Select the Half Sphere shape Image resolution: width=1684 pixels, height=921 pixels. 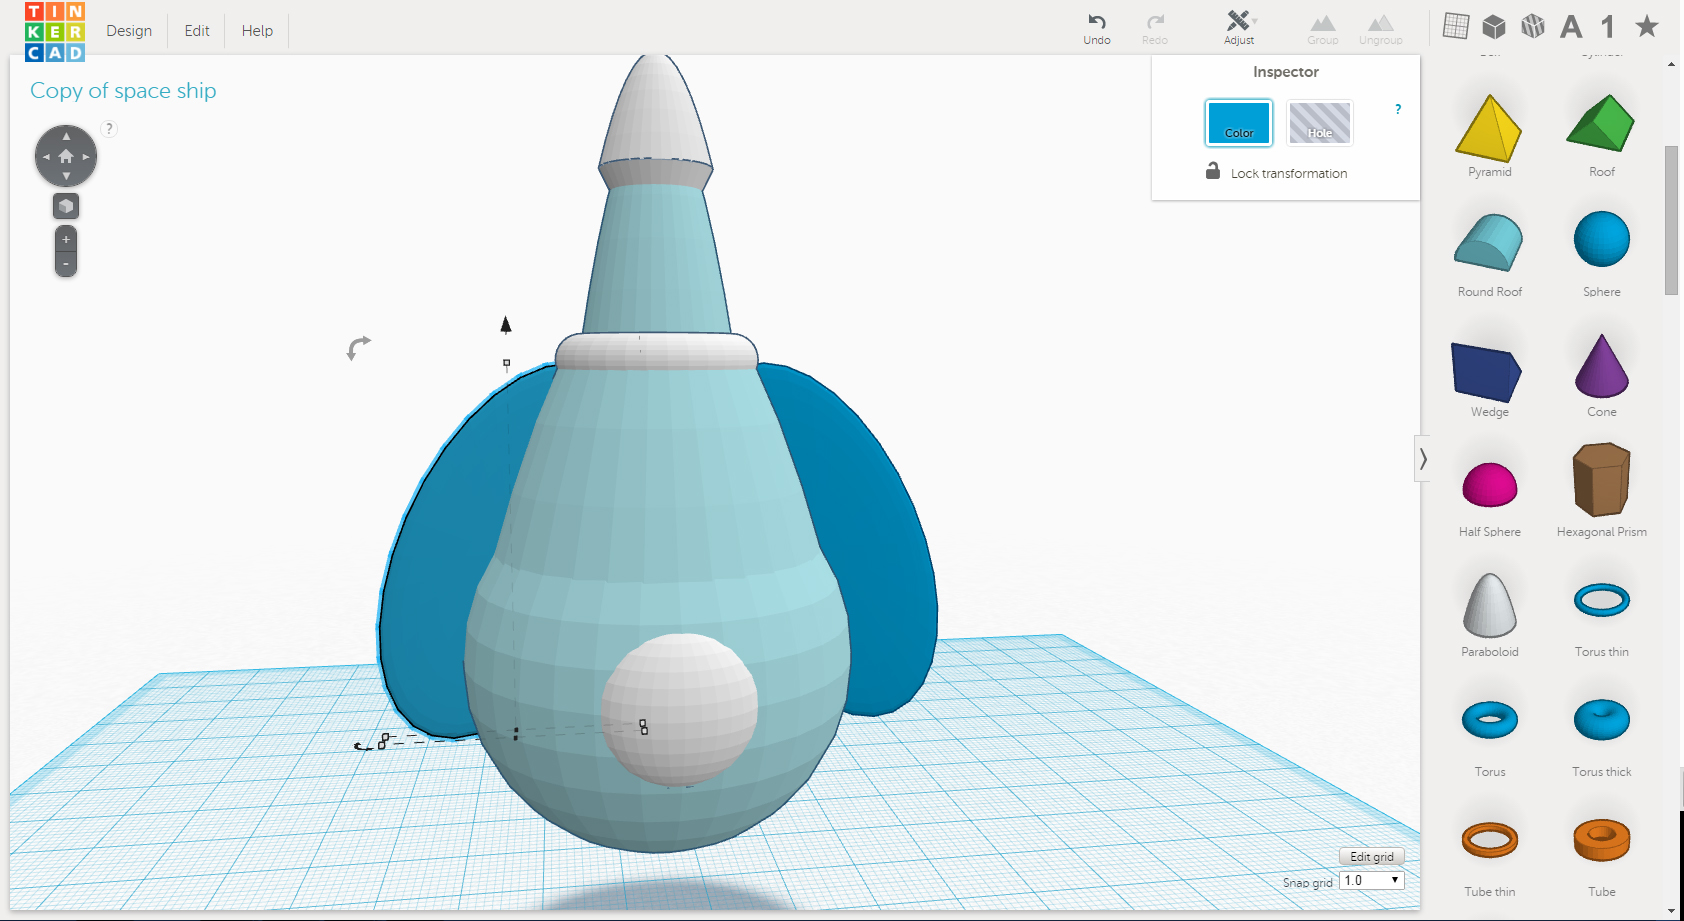pyautogui.click(x=1489, y=498)
